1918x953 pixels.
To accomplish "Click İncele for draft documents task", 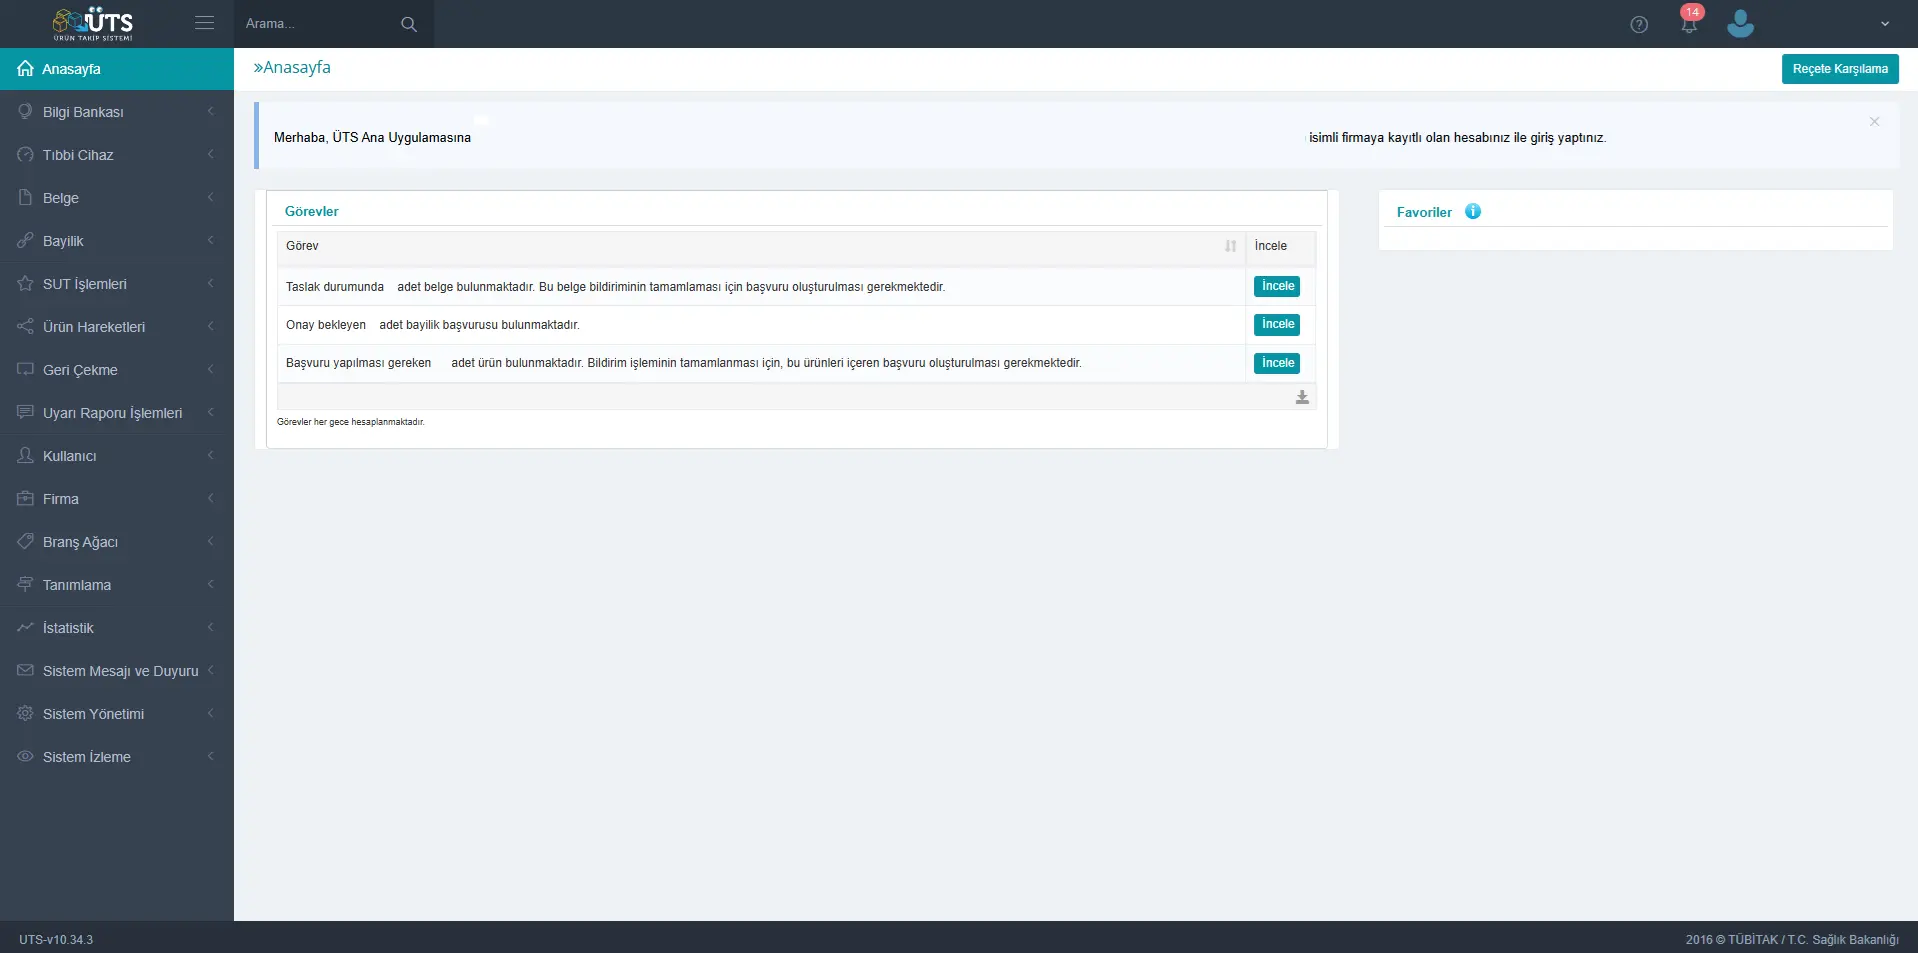I will [1276, 287].
